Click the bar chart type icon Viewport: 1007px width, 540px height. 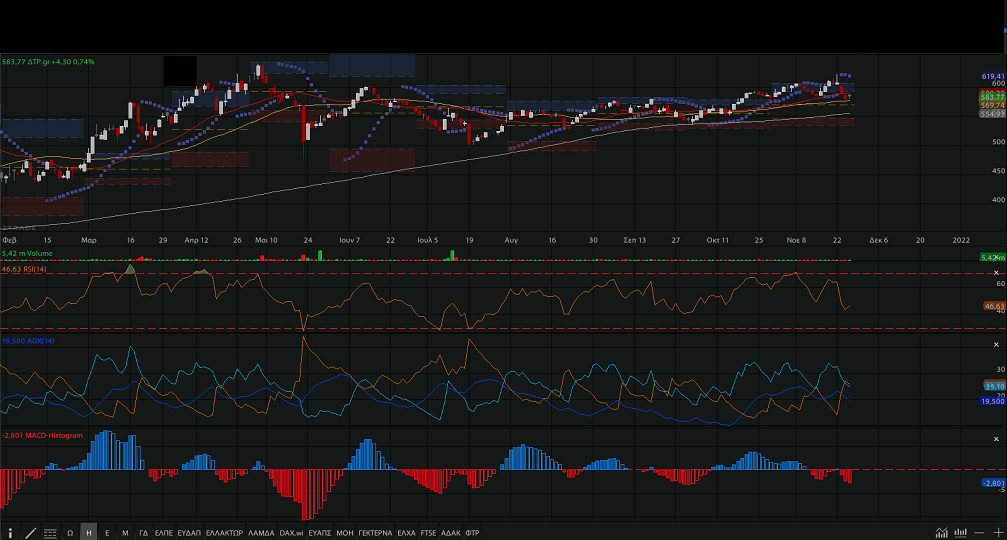[x=961, y=532]
